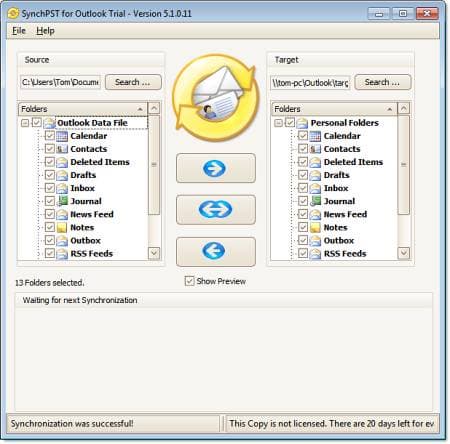Viewport: 450px width, 444px height.
Task: Uncheck Deleted Items in Target folder list
Action: tap(303, 162)
